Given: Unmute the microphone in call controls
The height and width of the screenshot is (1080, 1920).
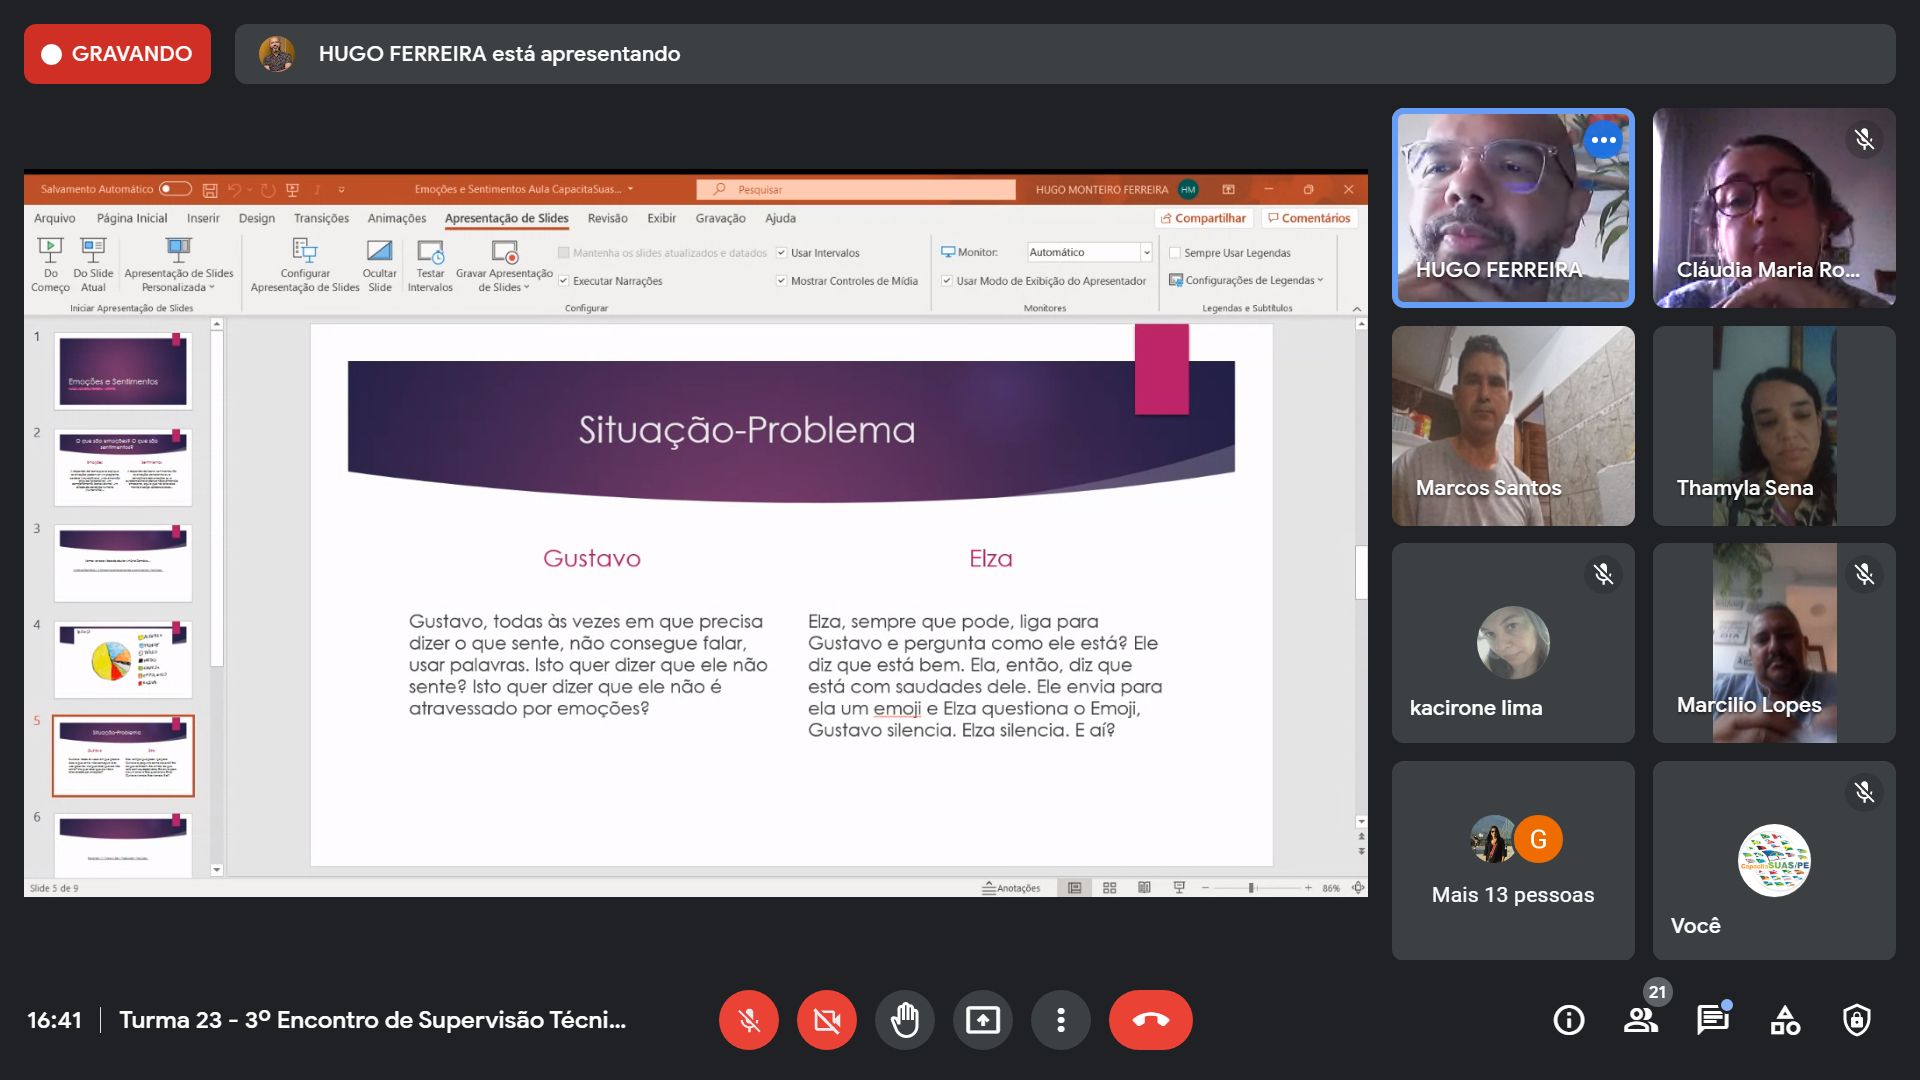Looking at the screenshot, I should [748, 1020].
